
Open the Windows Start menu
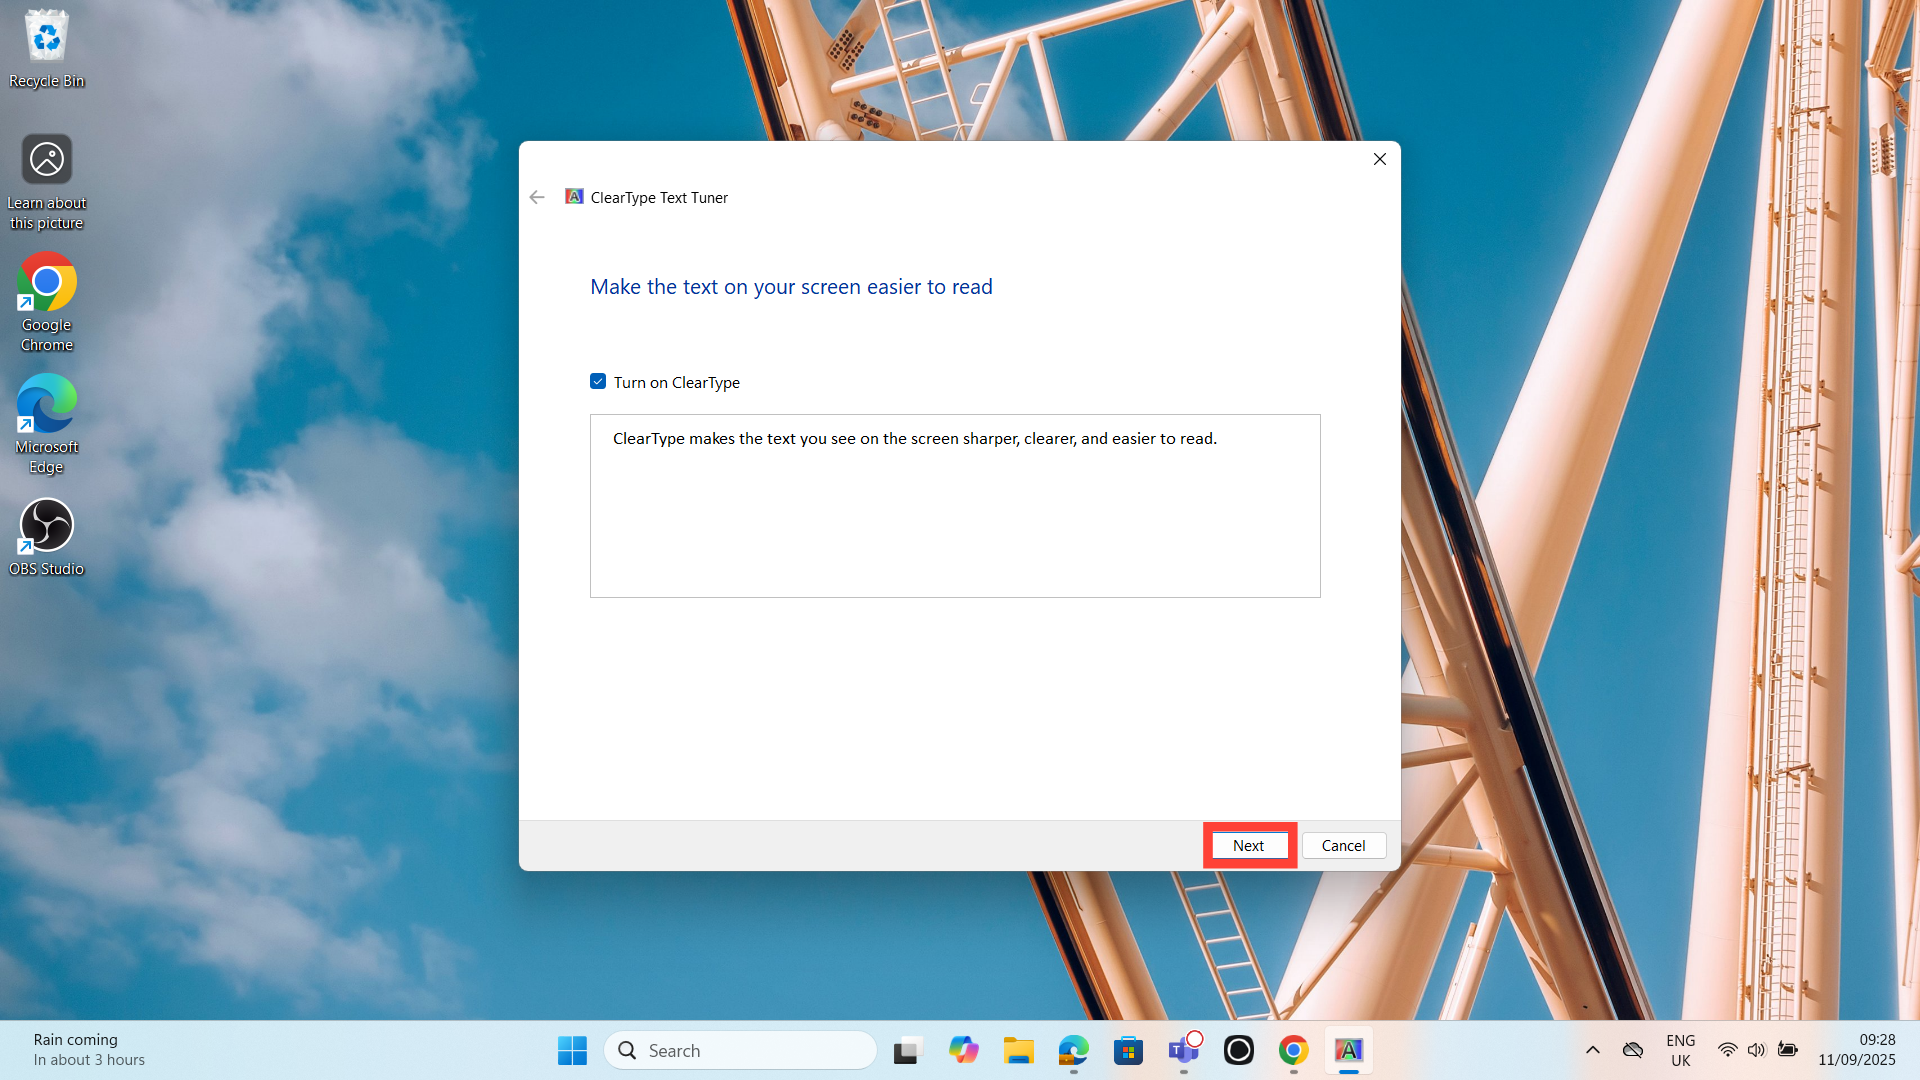point(572,1050)
